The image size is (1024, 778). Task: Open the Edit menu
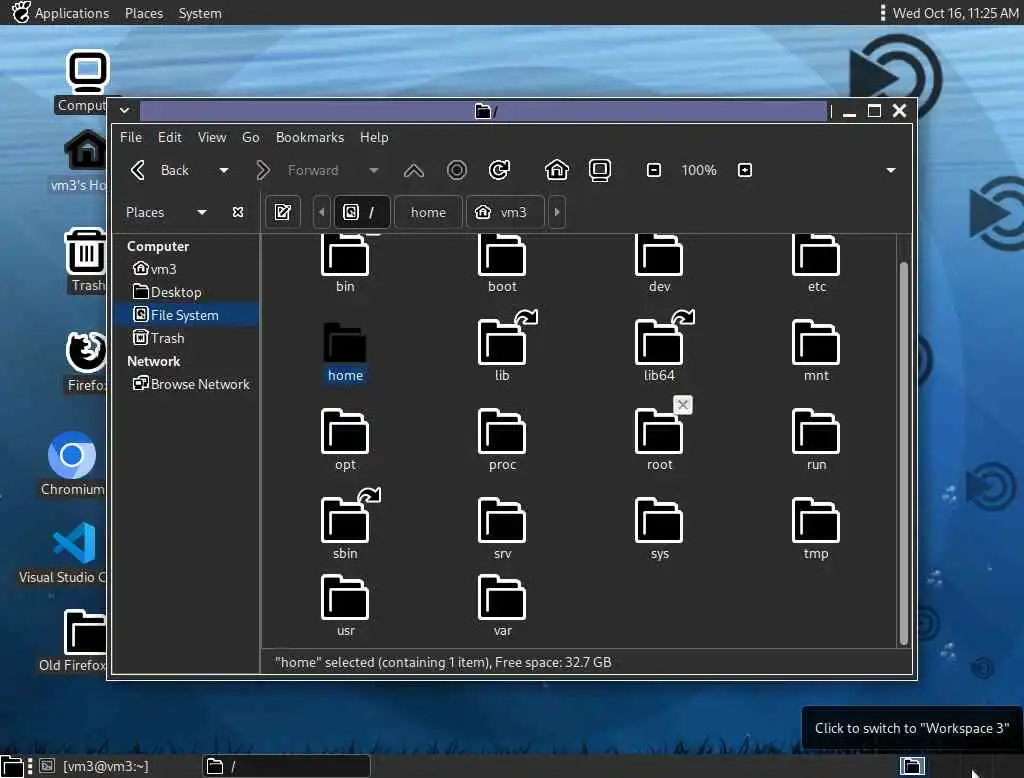tap(170, 137)
